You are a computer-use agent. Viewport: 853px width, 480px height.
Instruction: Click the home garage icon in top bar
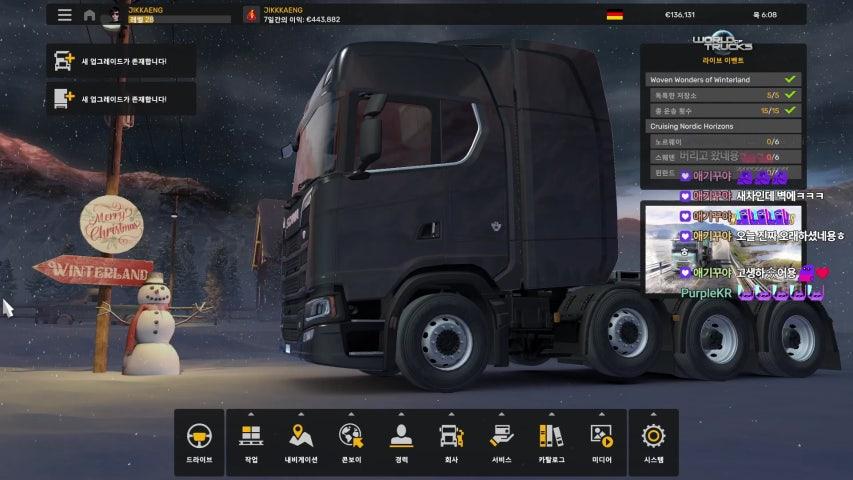[x=90, y=15]
